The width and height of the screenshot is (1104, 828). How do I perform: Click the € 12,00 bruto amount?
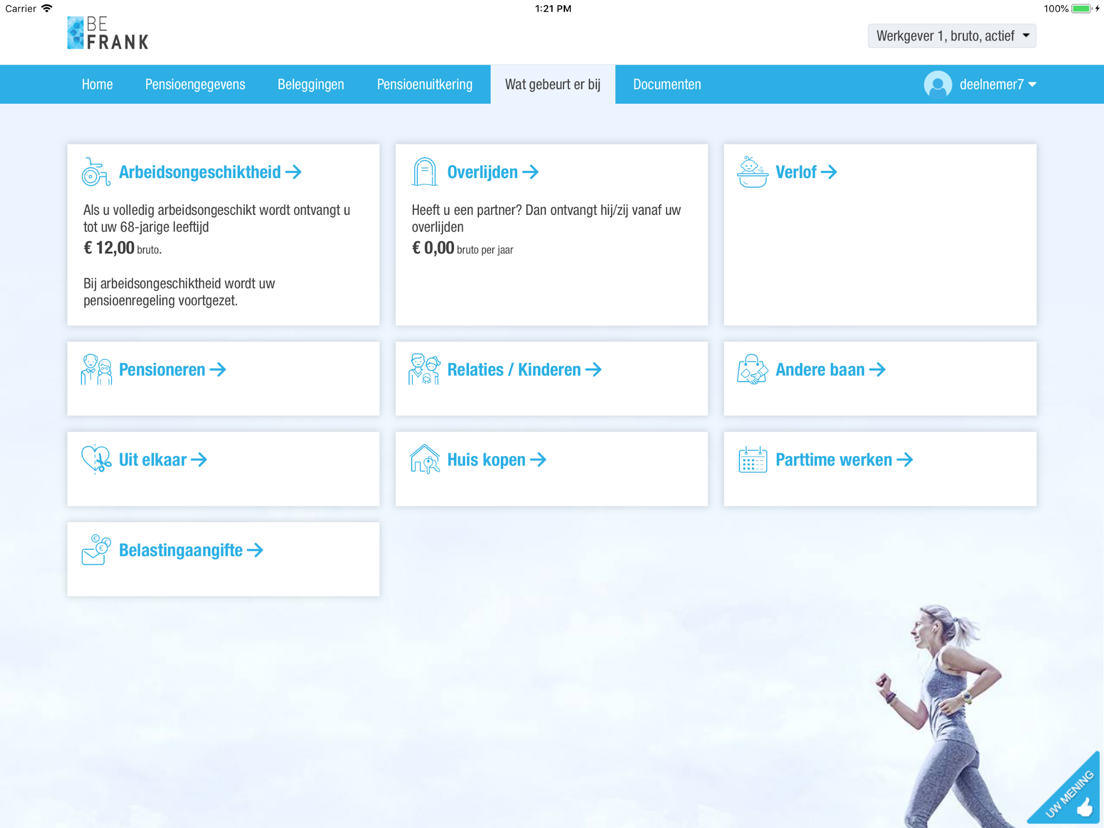[x=123, y=248]
